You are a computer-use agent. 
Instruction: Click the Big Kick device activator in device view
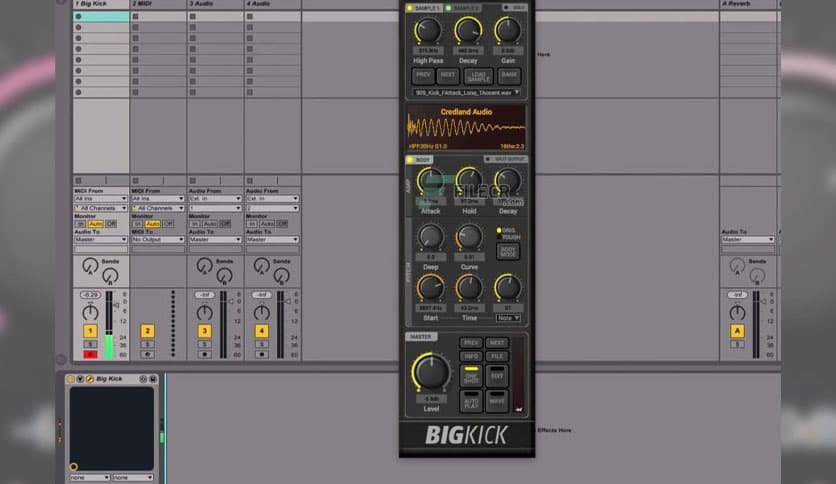tap(70, 379)
